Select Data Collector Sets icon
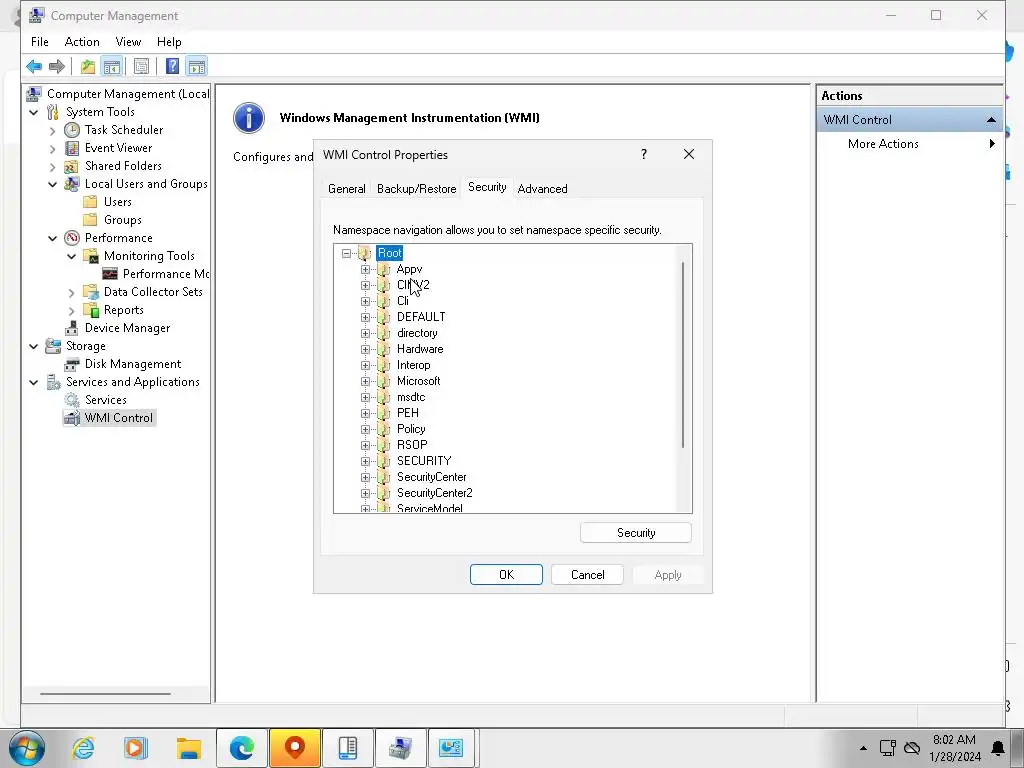 tap(91, 292)
